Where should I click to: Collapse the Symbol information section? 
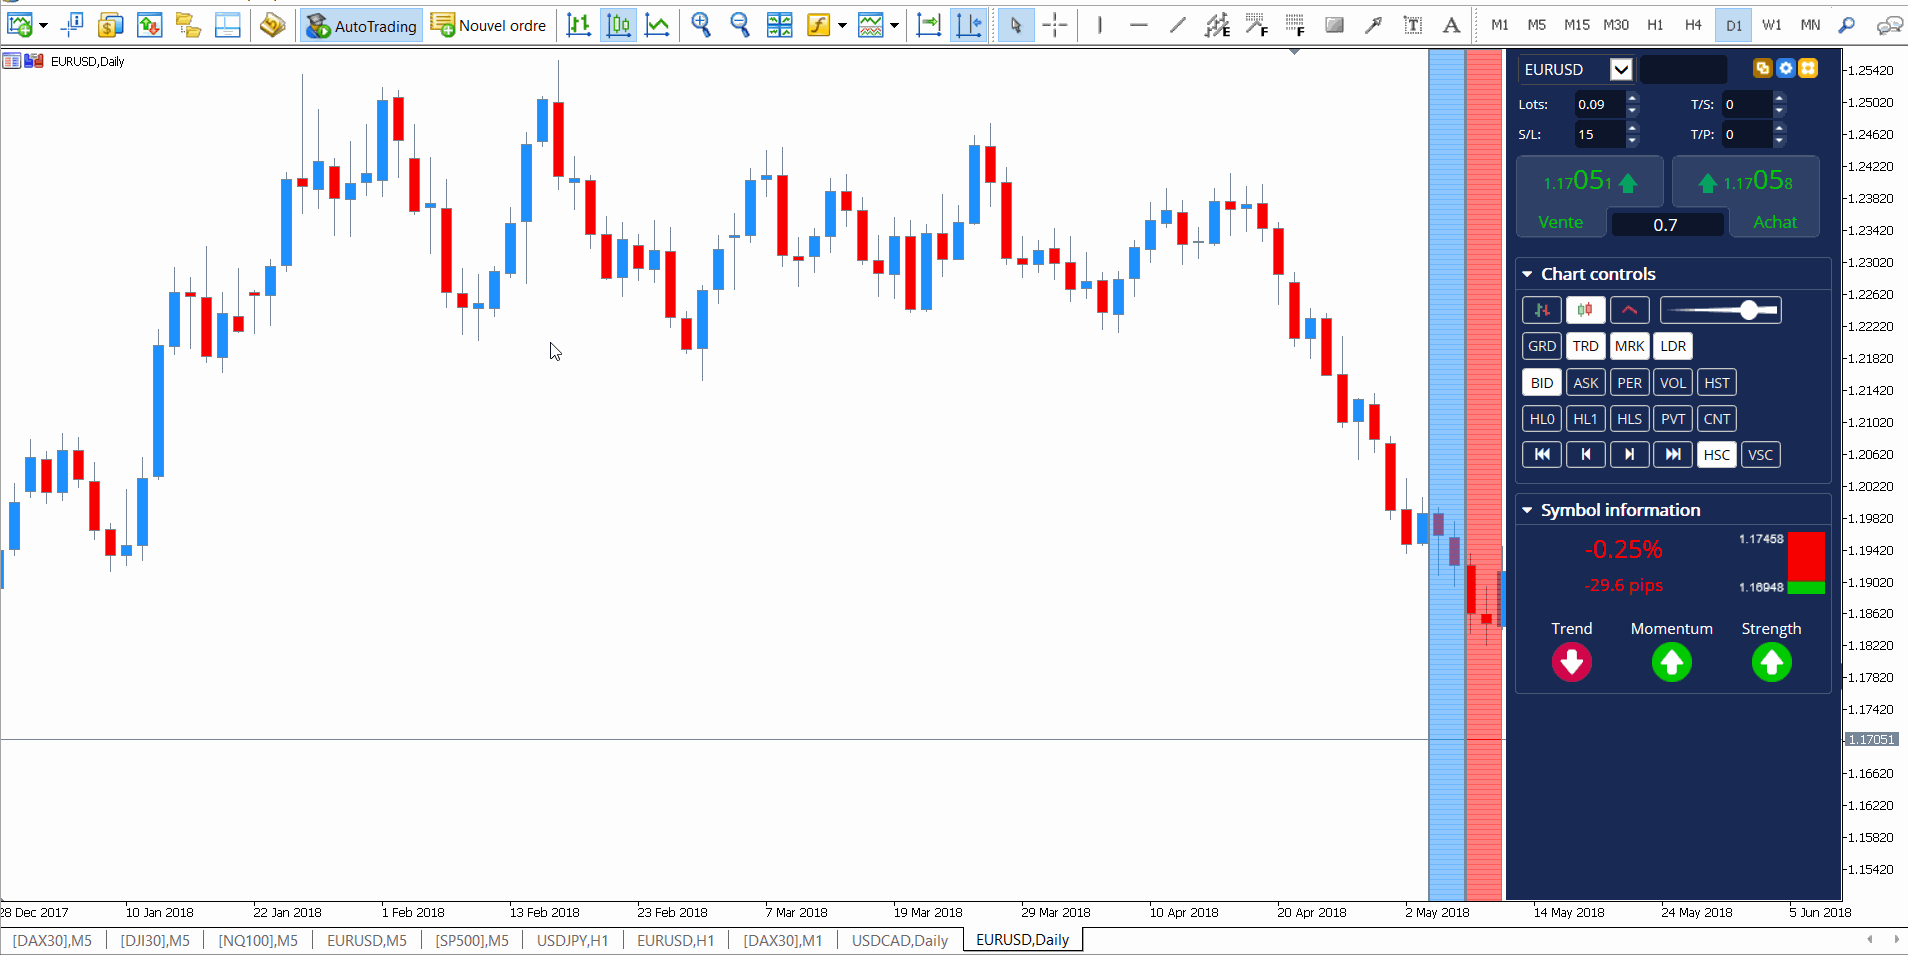(x=1527, y=510)
